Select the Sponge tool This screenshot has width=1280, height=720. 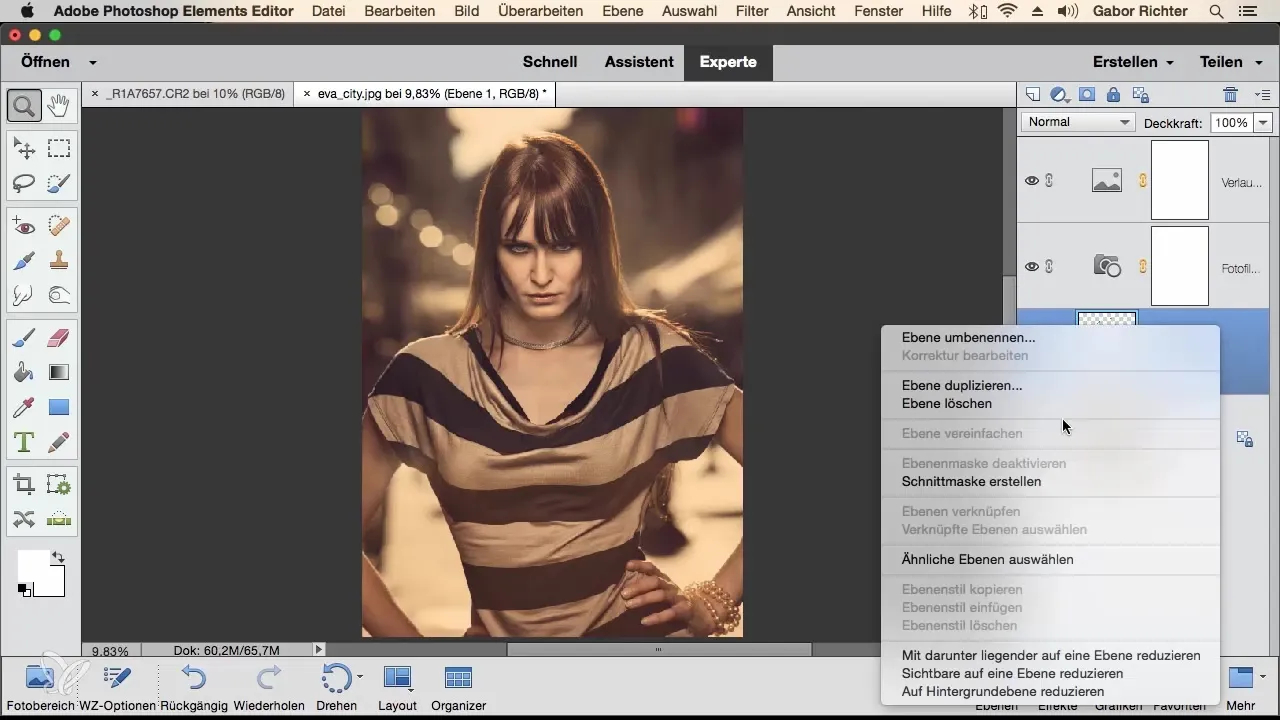point(59,295)
